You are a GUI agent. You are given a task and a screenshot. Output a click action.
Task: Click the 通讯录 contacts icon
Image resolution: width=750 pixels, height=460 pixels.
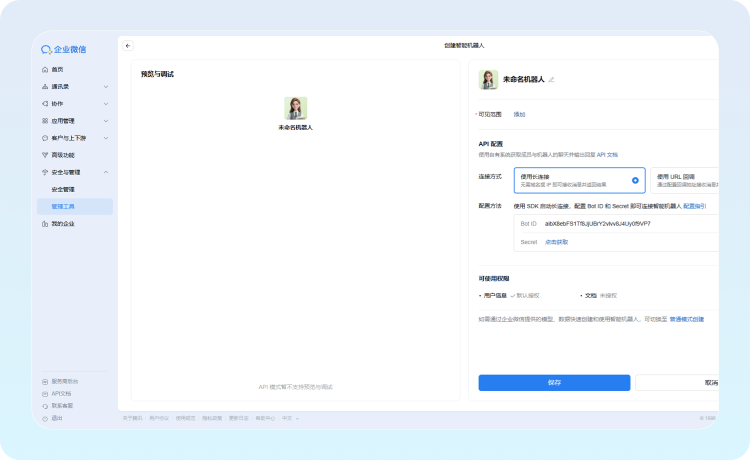click(x=45, y=87)
